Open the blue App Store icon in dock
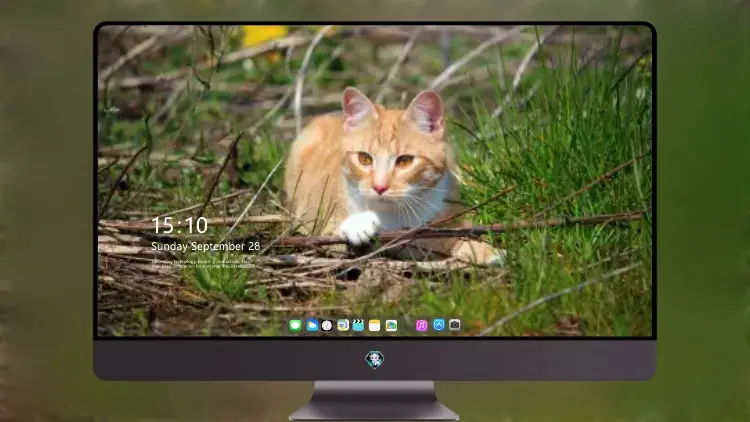Screen dimensions: 750x422 pyautogui.click(x=439, y=325)
